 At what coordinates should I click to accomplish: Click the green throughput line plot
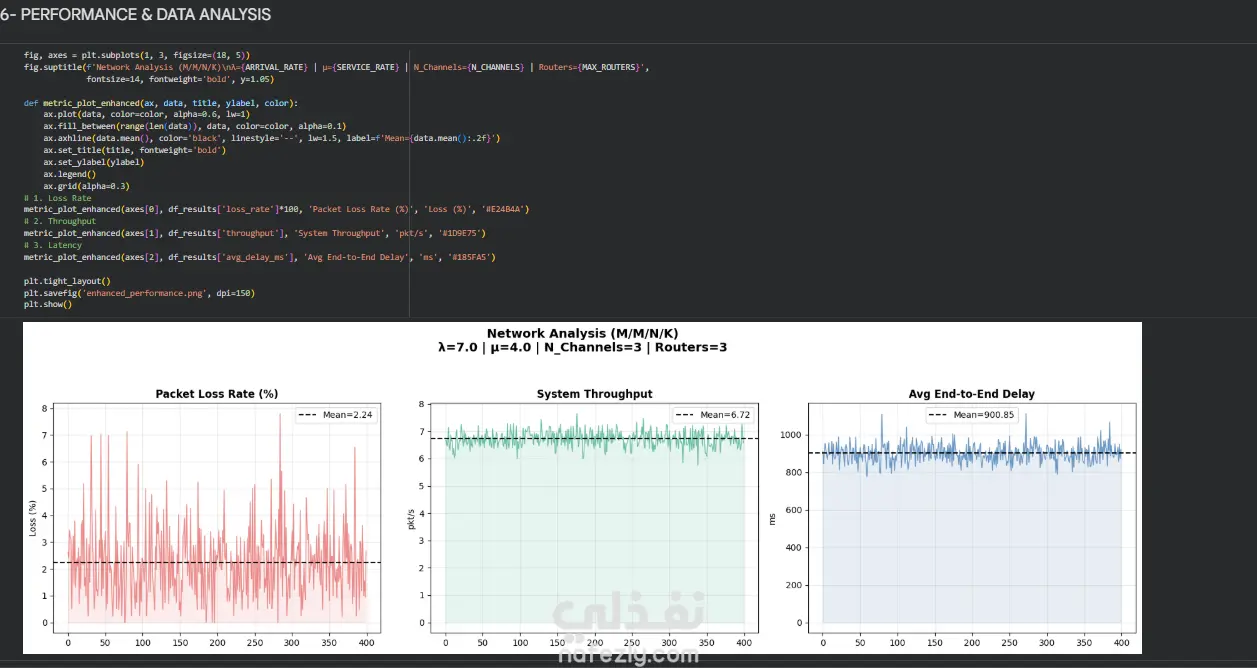coord(594,440)
